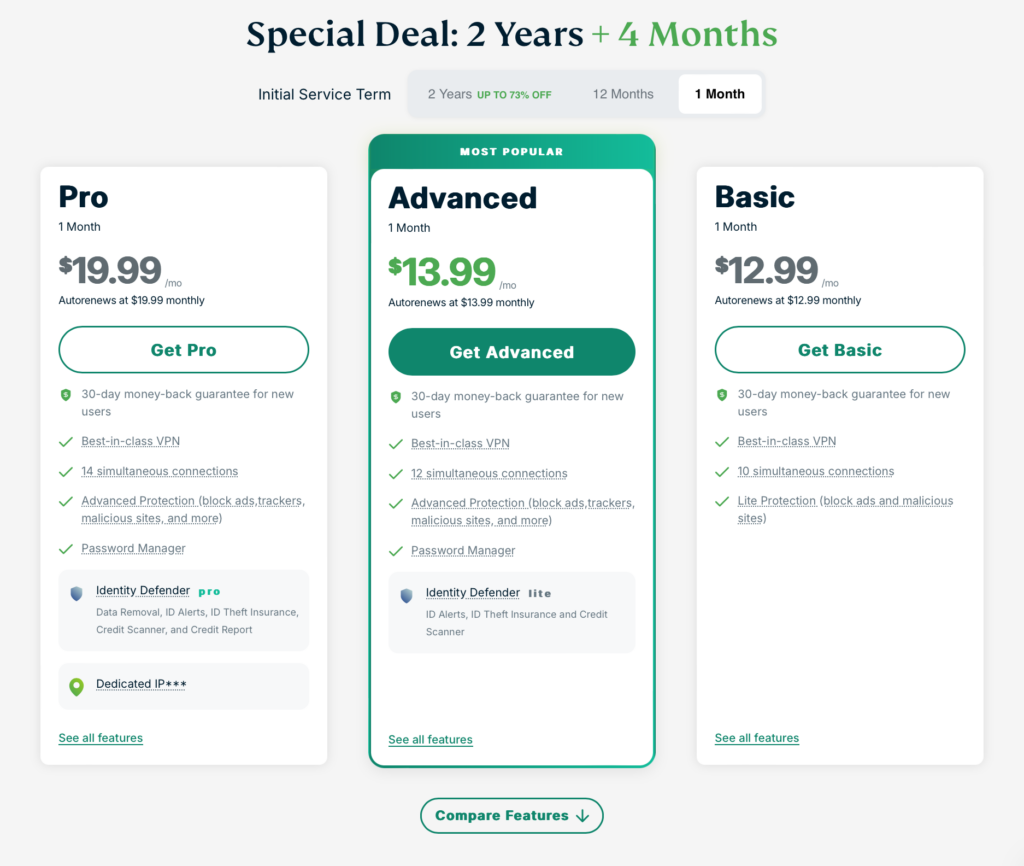The image size is (1024, 866).
Task: Open See all features in Basic plan
Action: (x=756, y=738)
